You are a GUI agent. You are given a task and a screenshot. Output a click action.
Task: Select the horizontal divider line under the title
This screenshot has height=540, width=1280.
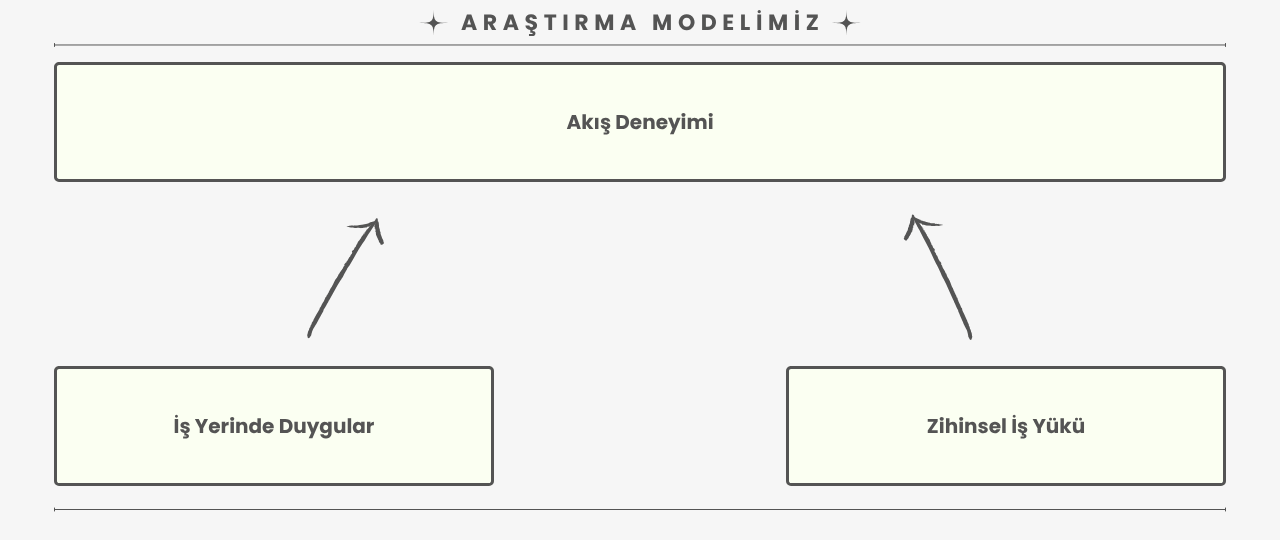tap(640, 45)
